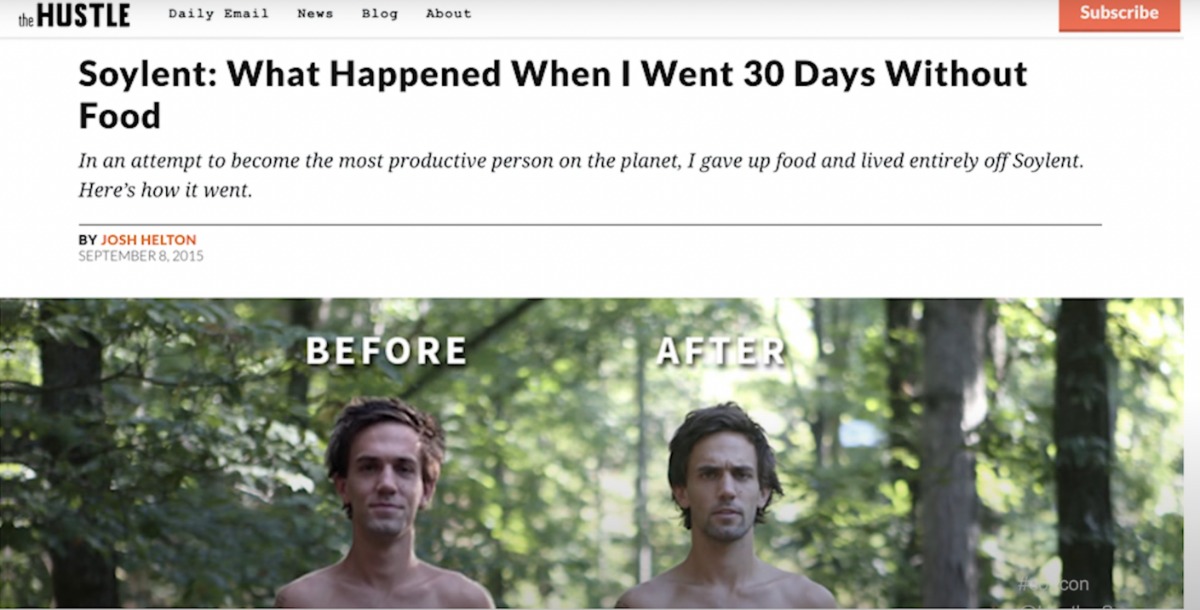The width and height of the screenshot is (1200, 610).
Task: Click the BEFORE label on the photo
Action: click(x=386, y=351)
